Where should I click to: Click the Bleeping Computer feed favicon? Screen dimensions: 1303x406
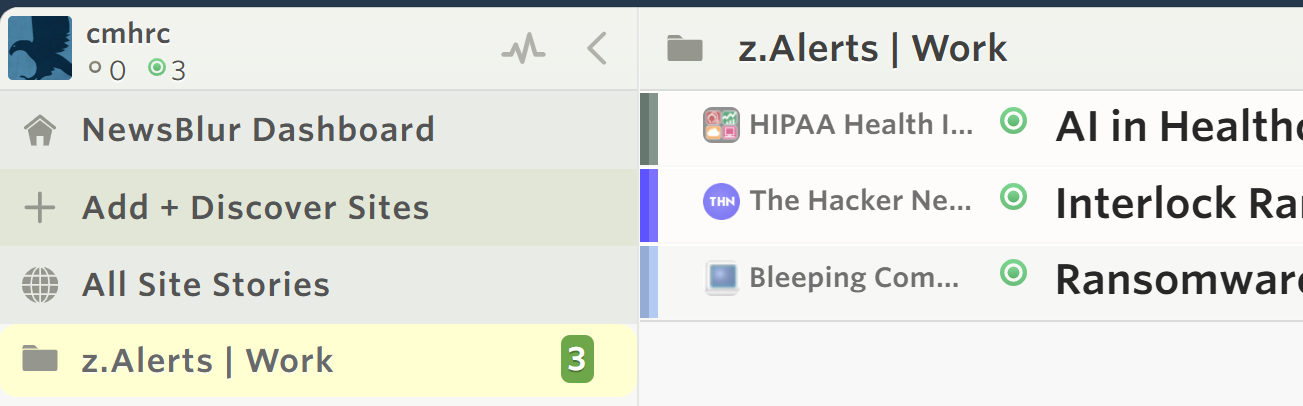720,277
